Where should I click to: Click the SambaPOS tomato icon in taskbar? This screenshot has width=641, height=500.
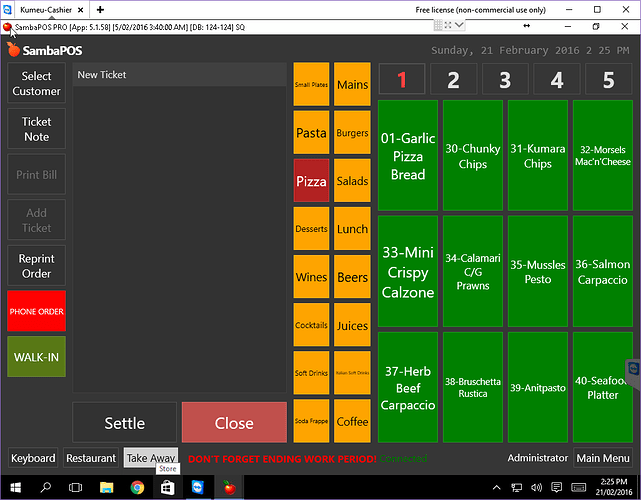[x=229, y=488]
